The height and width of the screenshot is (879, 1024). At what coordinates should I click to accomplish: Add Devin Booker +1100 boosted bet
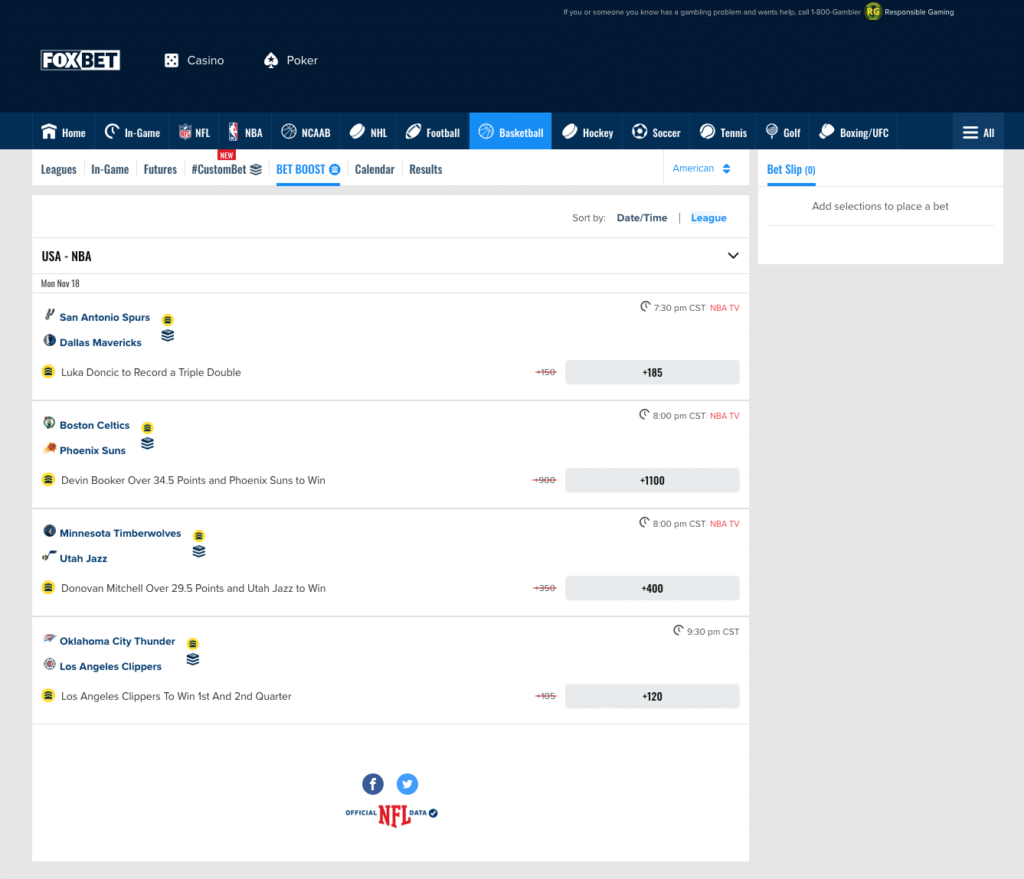(x=652, y=480)
